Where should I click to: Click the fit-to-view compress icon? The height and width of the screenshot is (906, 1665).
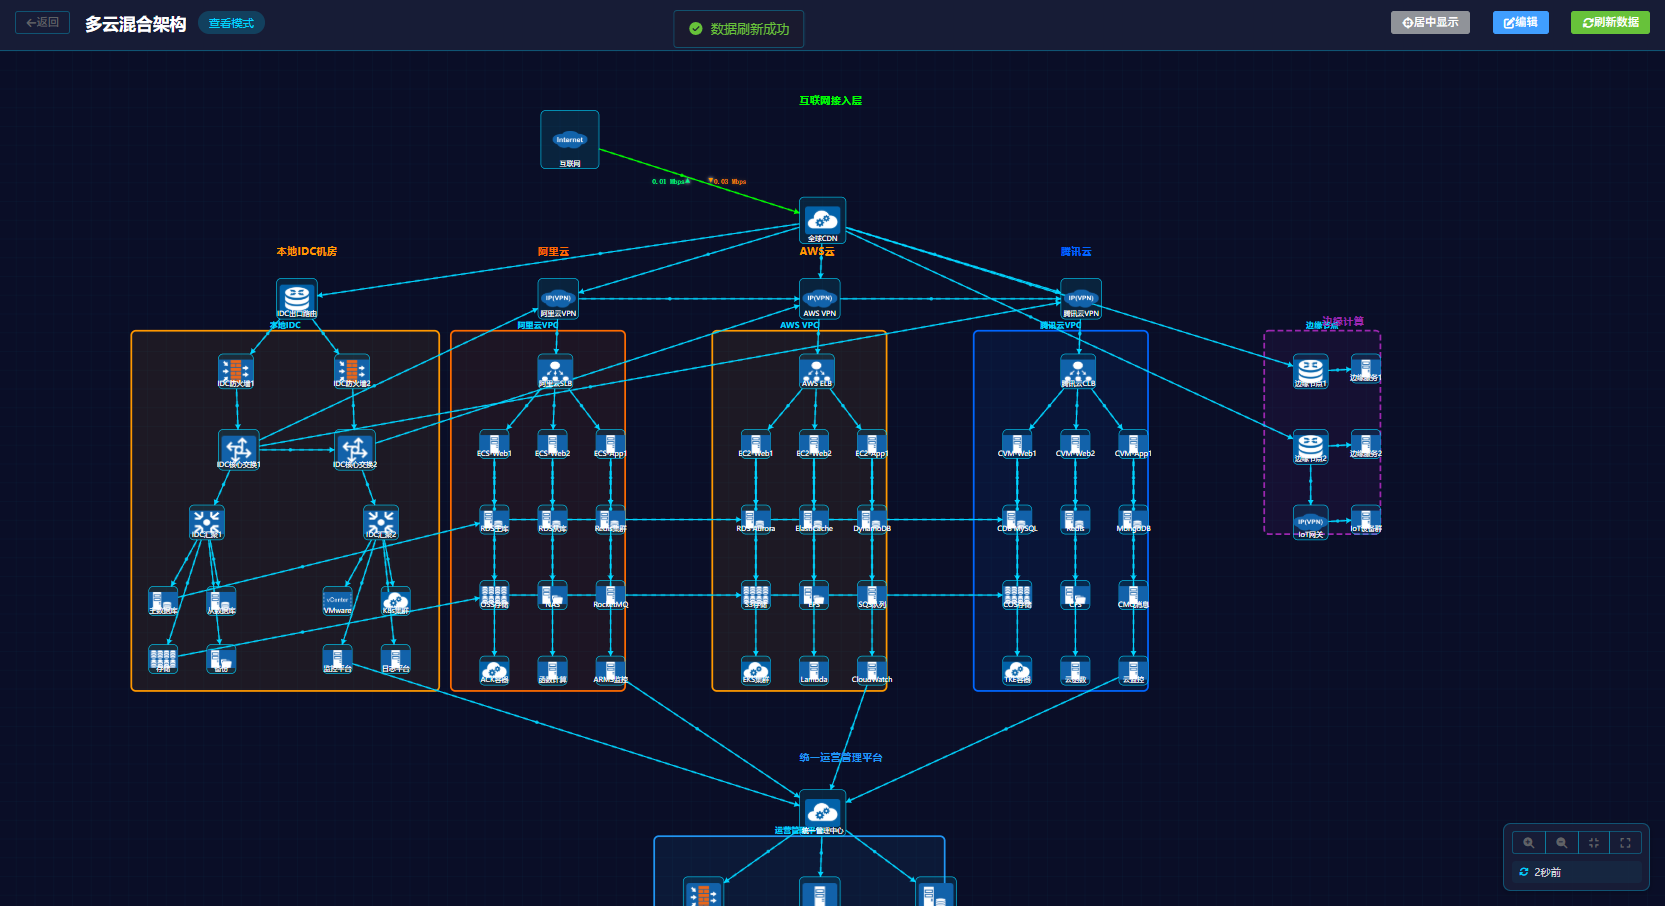(x=1594, y=842)
